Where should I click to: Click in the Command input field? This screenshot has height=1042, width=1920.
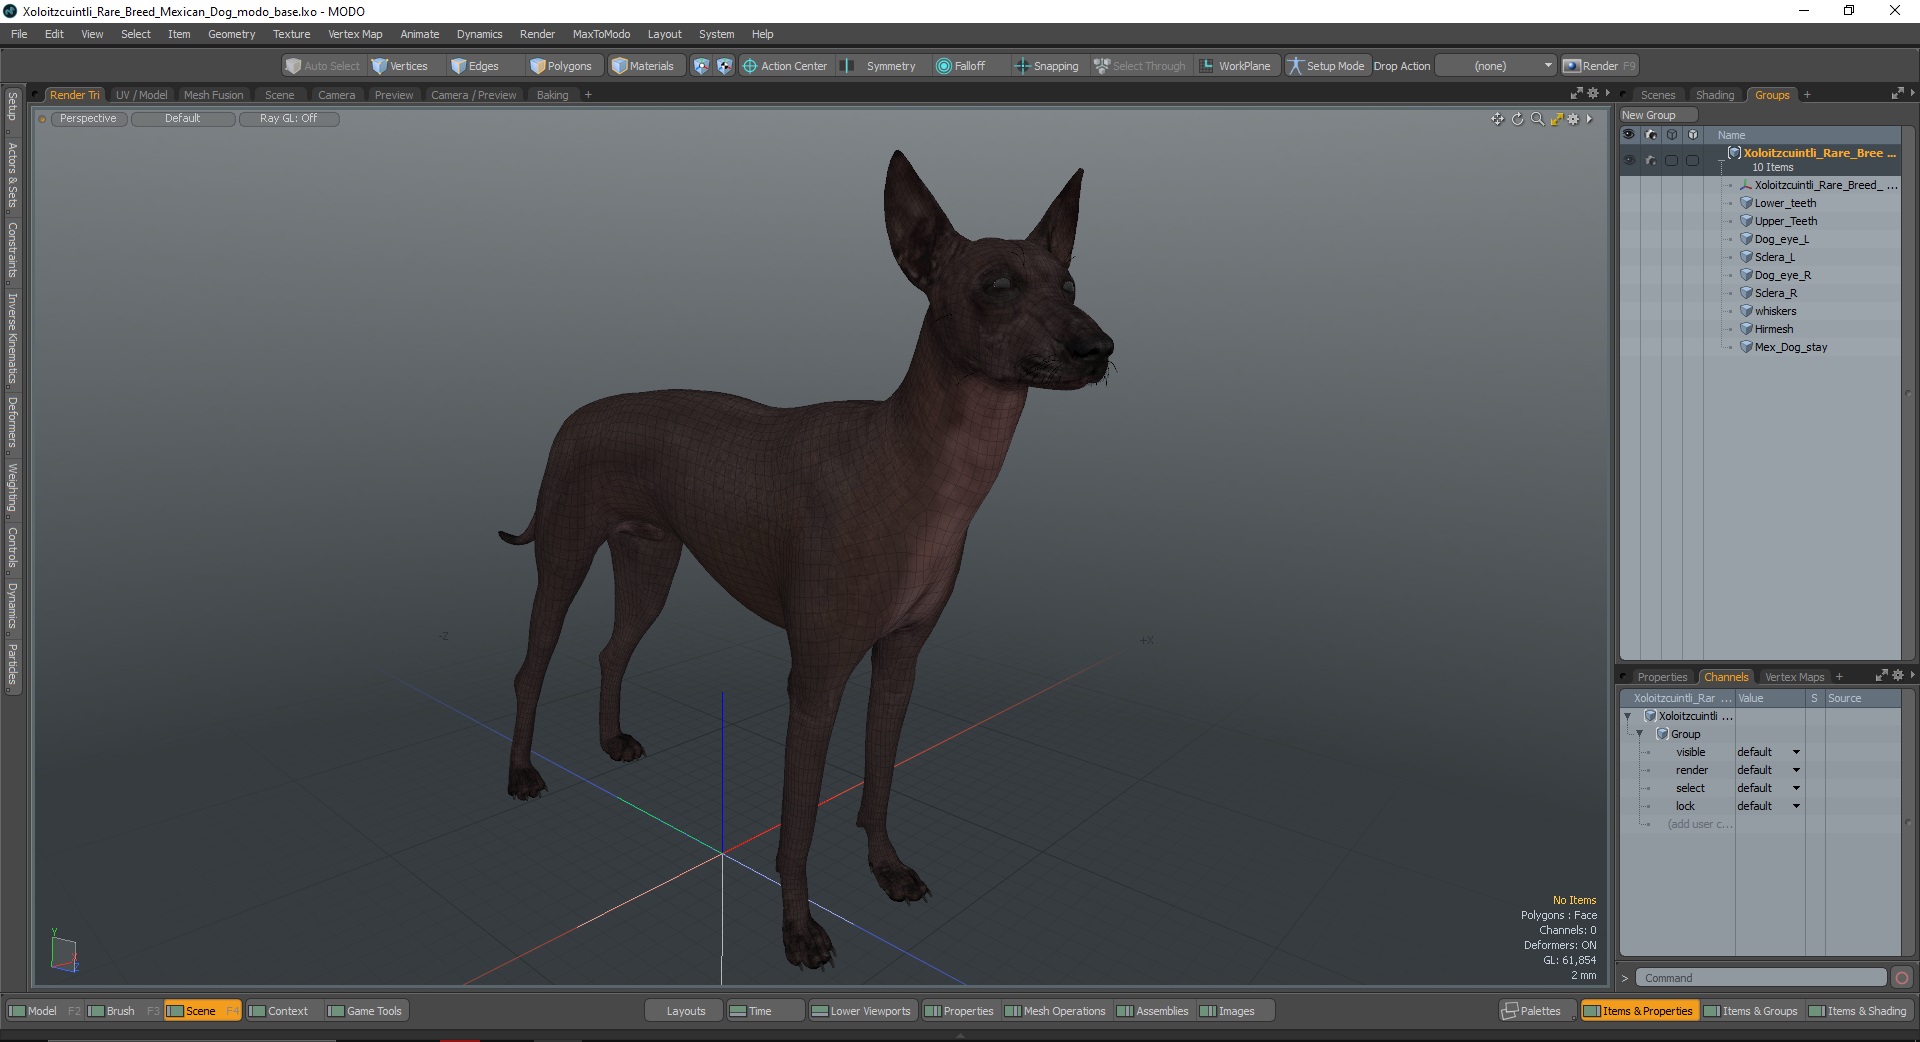click(1761, 978)
